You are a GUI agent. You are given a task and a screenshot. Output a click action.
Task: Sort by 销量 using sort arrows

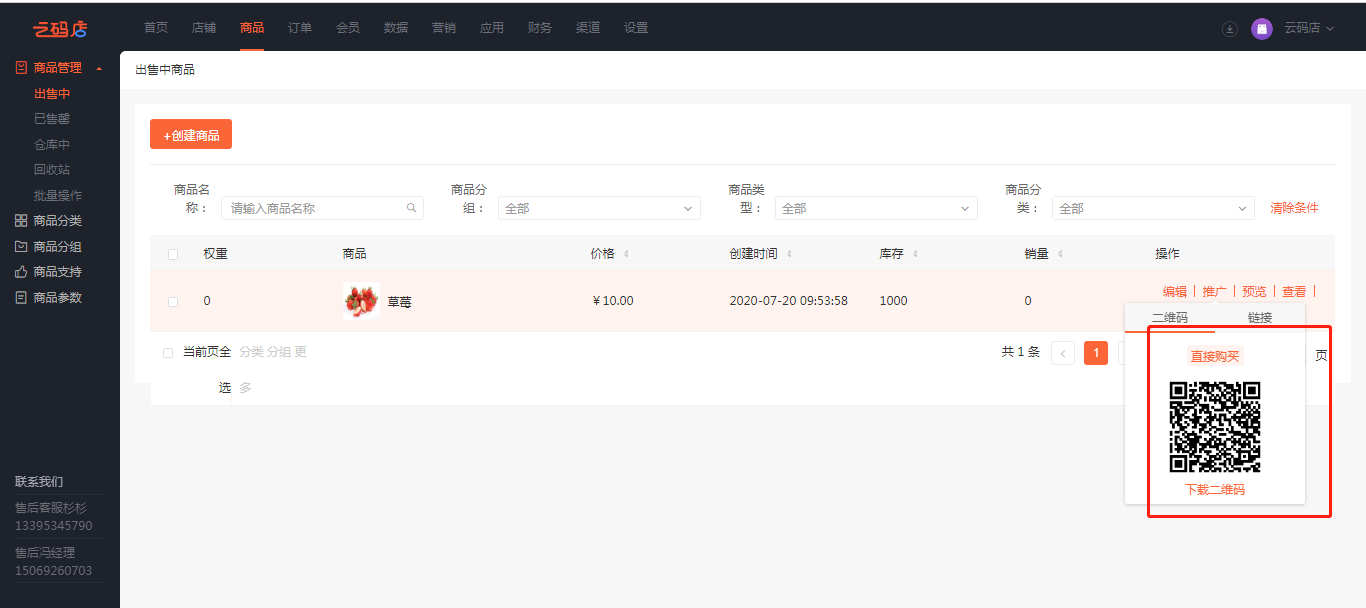click(x=1060, y=254)
